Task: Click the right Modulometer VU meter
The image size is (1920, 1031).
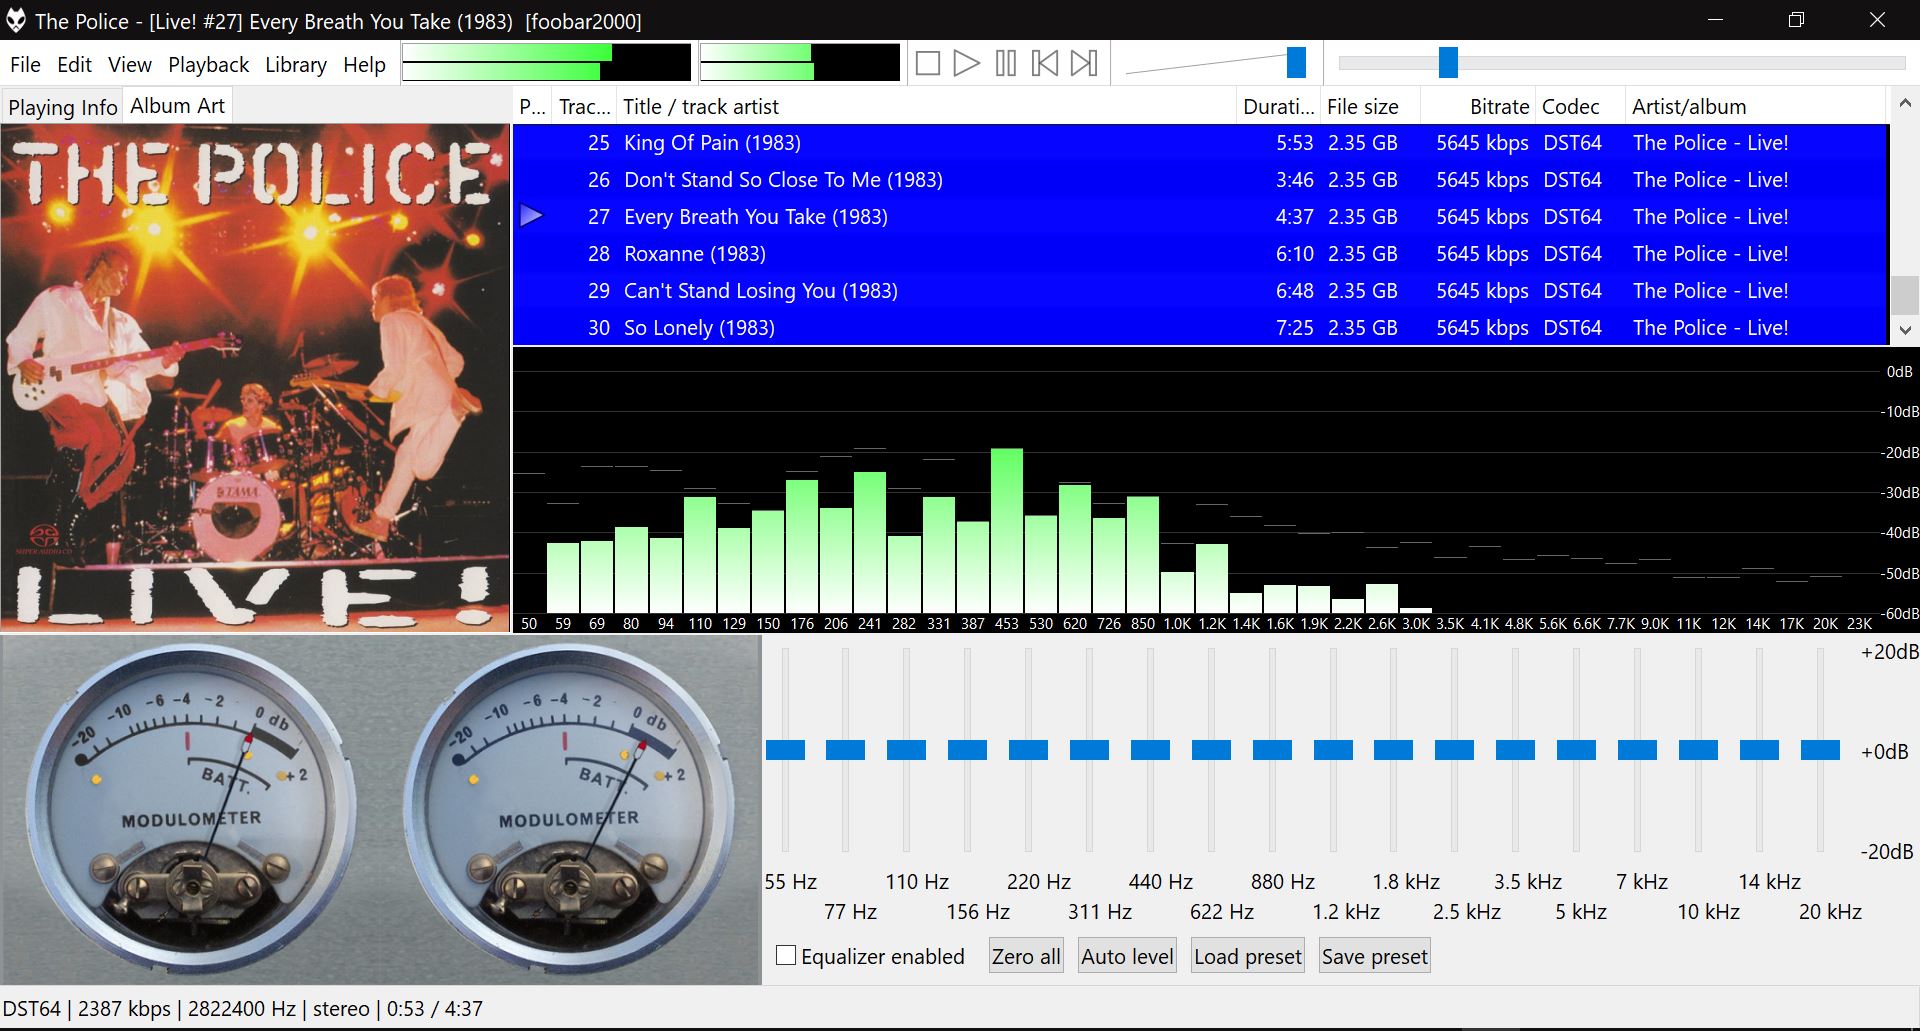Action: point(568,807)
